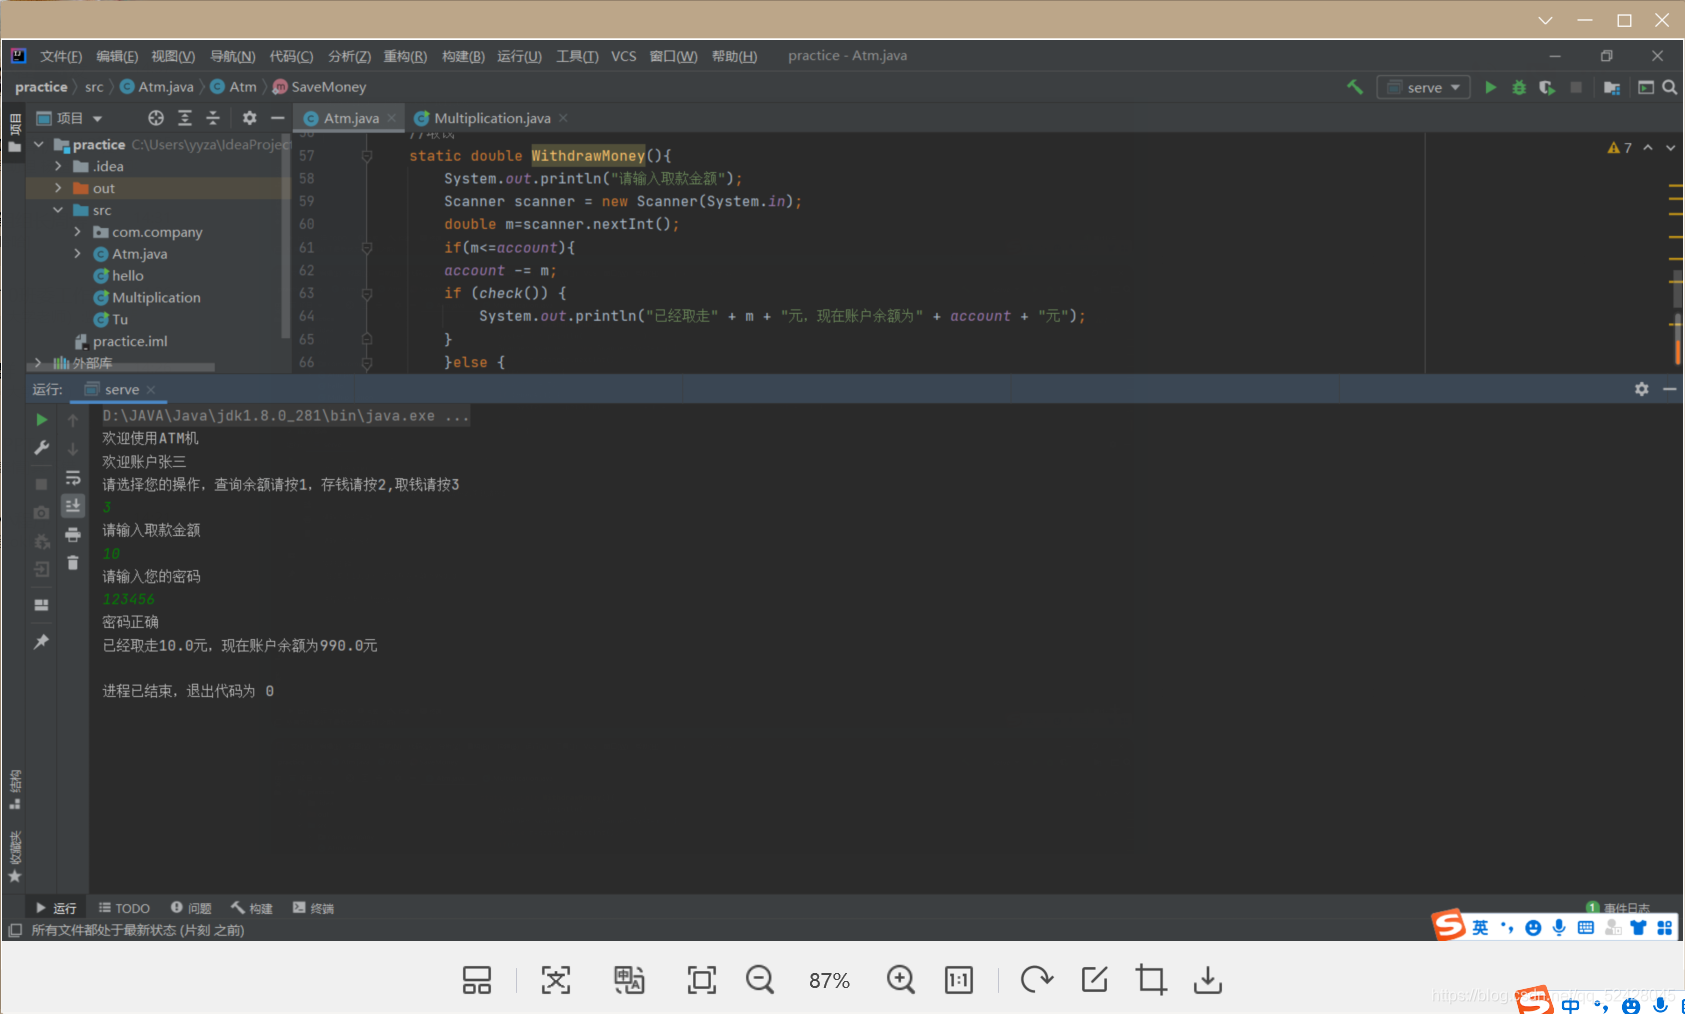Click the green hammer Build Project icon

coord(1355,87)
